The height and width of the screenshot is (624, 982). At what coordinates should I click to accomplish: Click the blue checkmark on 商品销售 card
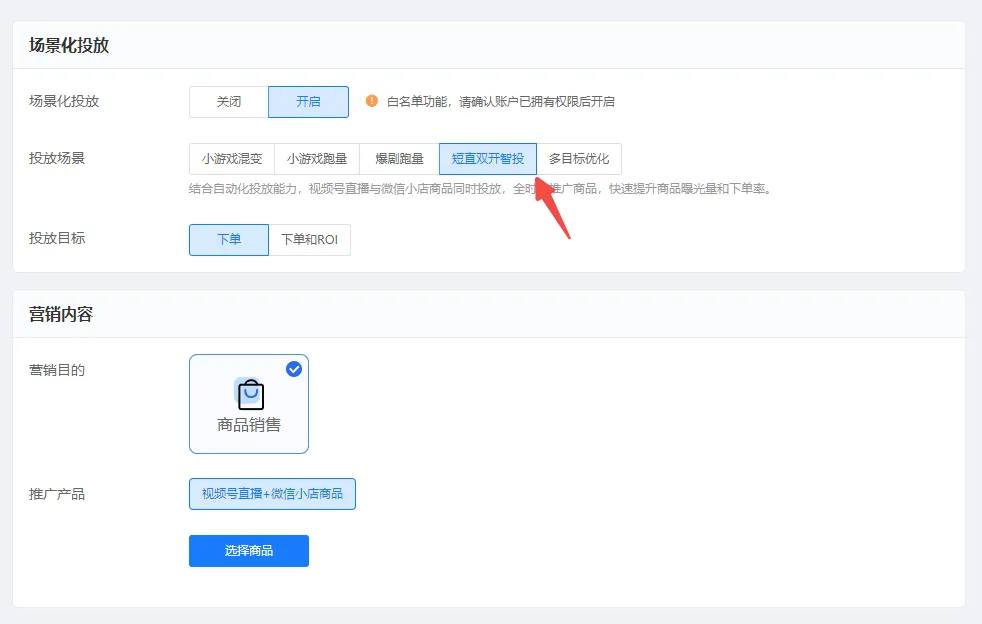click(x=294, y=369)
